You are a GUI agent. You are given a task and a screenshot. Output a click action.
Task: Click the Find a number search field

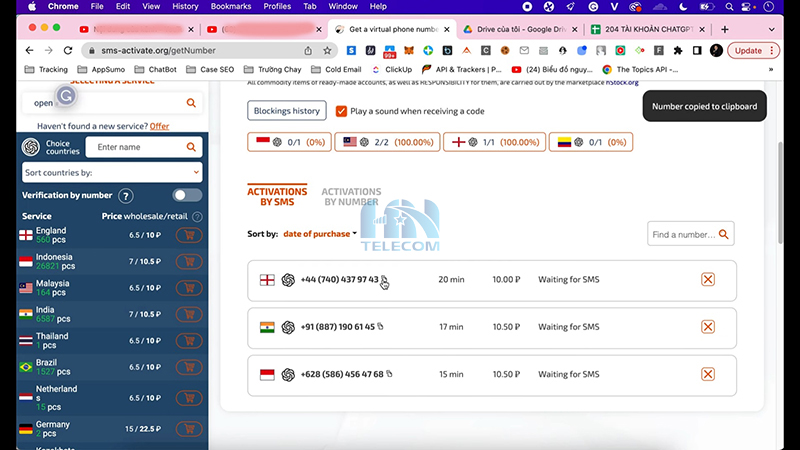point(684,235)
